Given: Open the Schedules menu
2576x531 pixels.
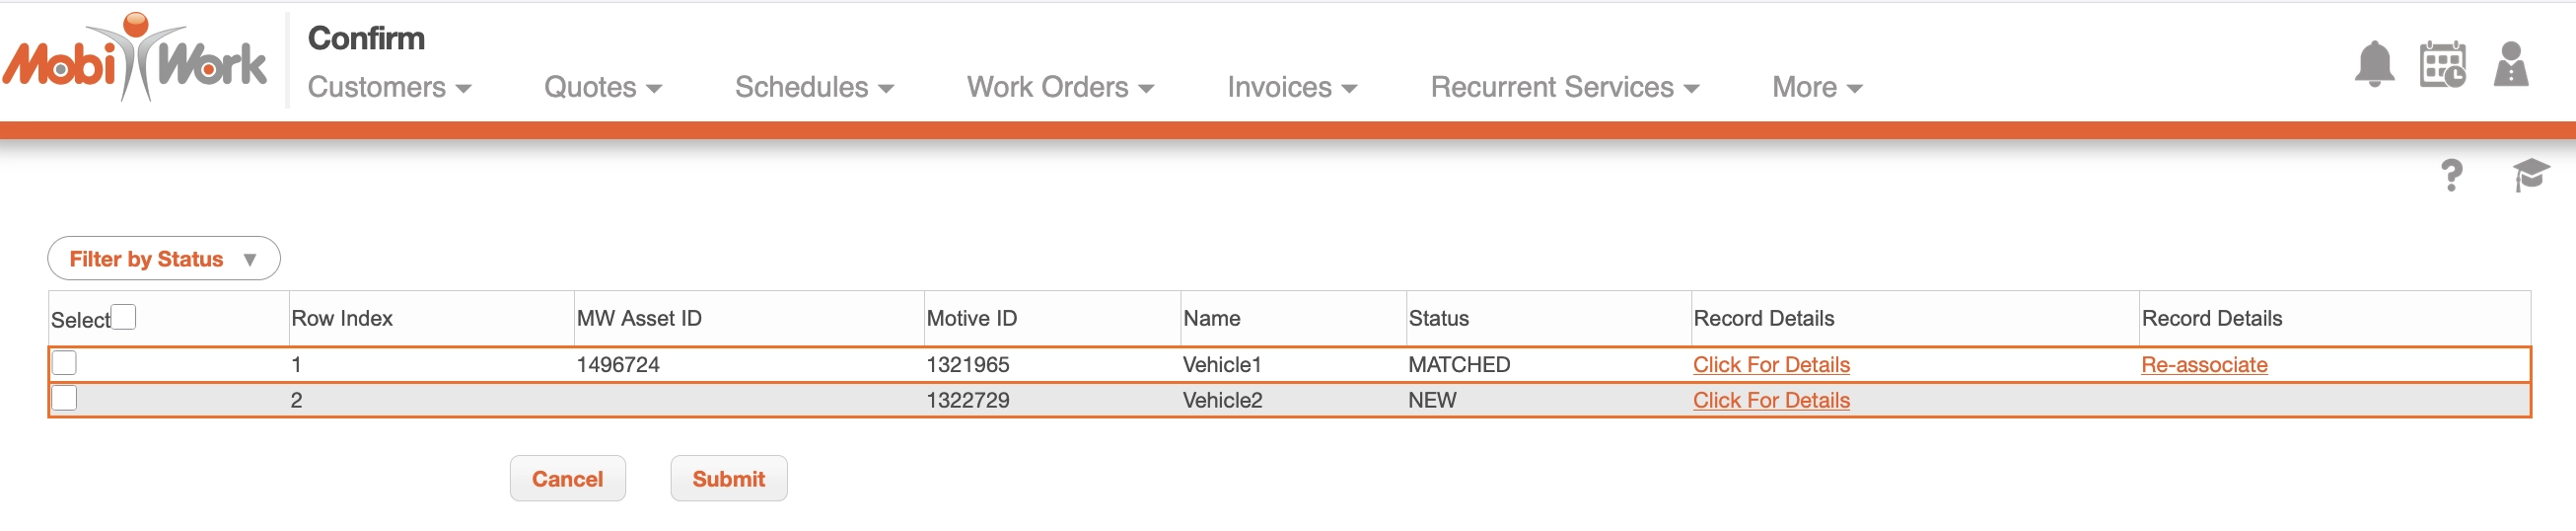Looking at the screenshot, I should 813,88.
